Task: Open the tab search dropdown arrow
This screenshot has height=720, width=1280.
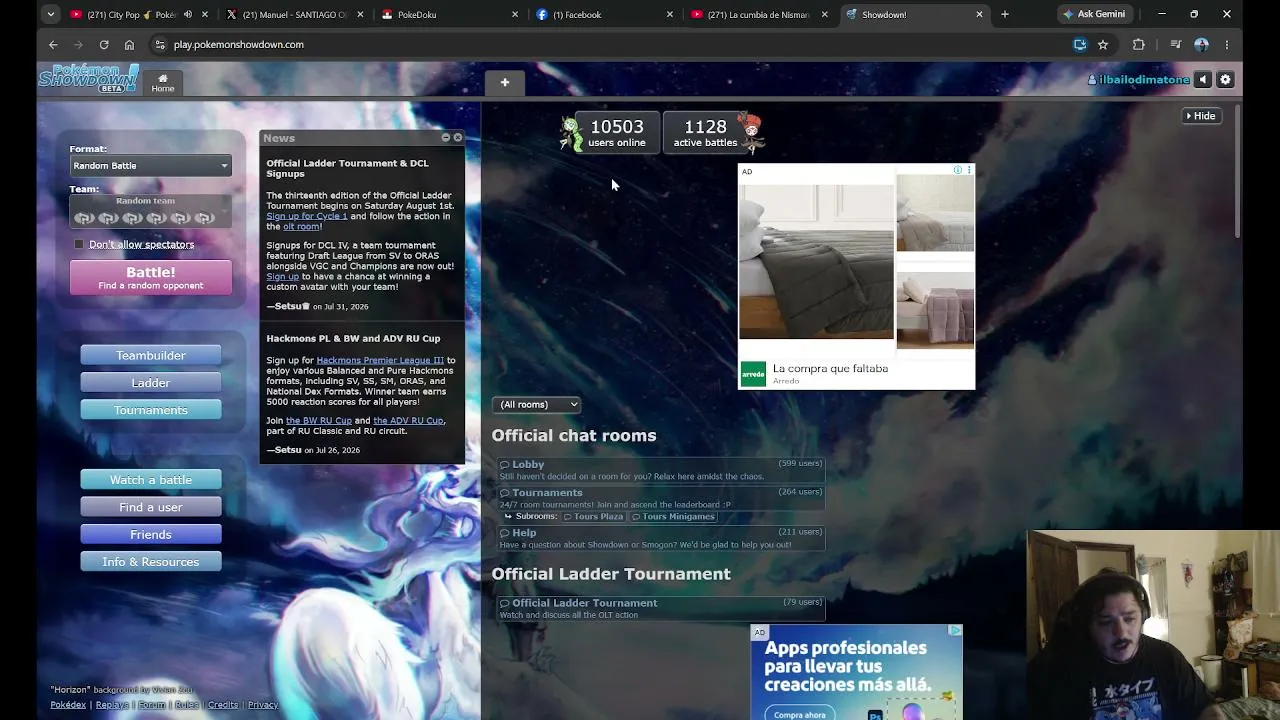Action: click(x=50, y=14)
